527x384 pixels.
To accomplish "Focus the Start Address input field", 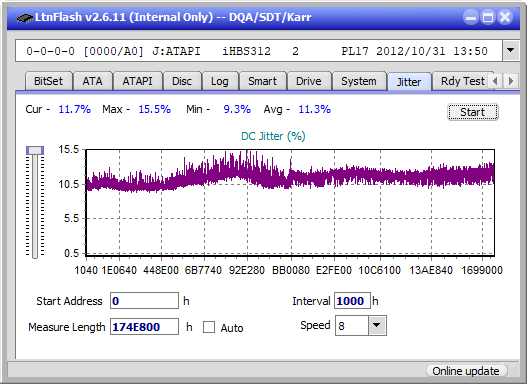I will (144, 301).
